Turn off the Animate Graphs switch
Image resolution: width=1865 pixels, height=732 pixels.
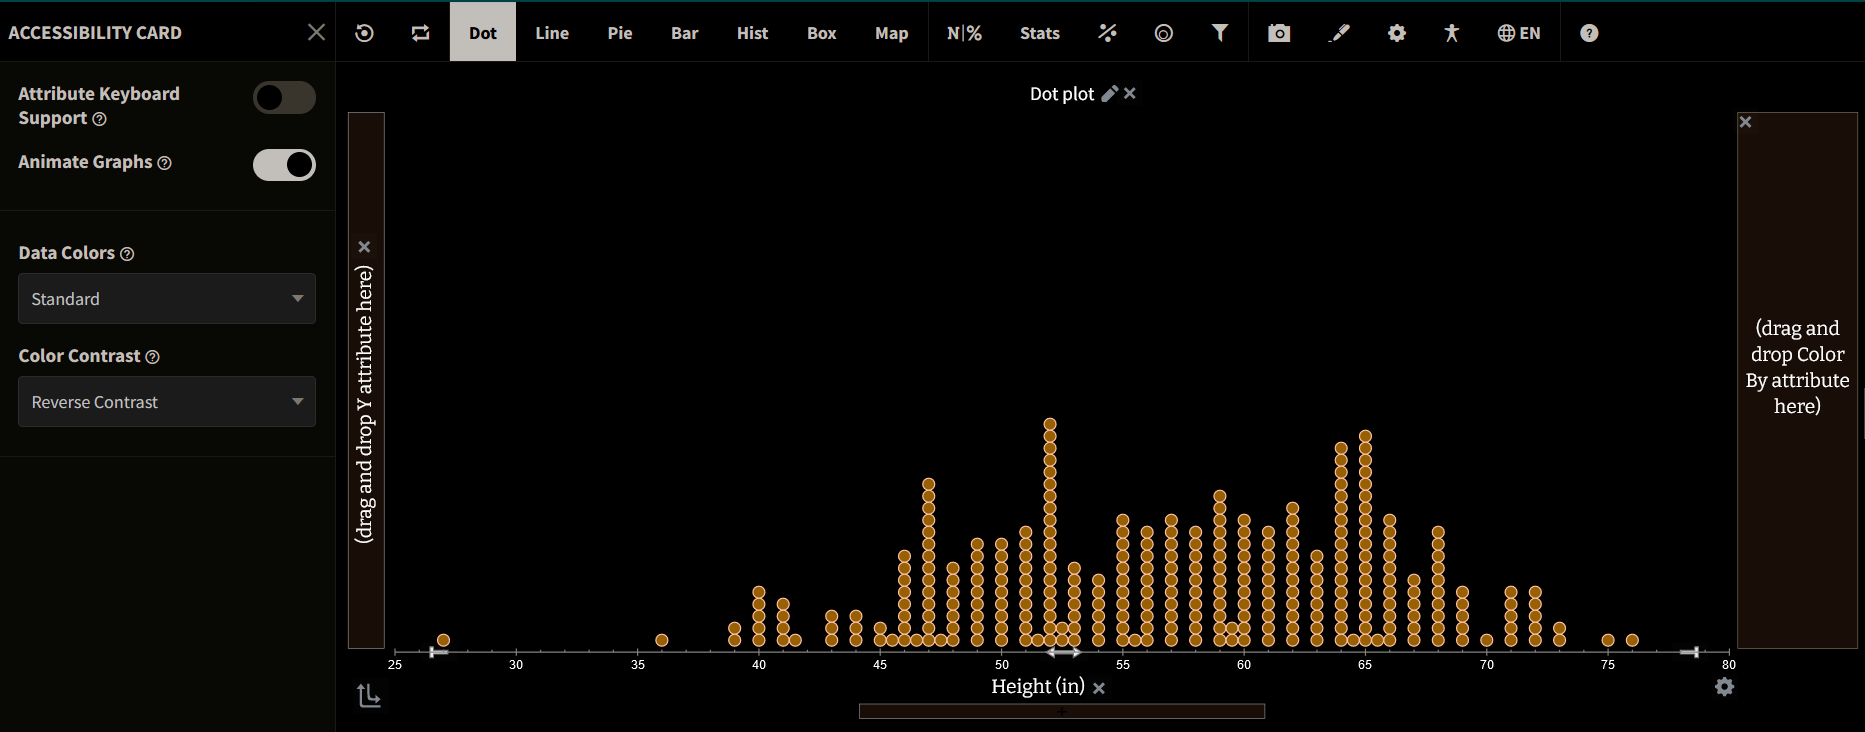click(x=284, y=165)
